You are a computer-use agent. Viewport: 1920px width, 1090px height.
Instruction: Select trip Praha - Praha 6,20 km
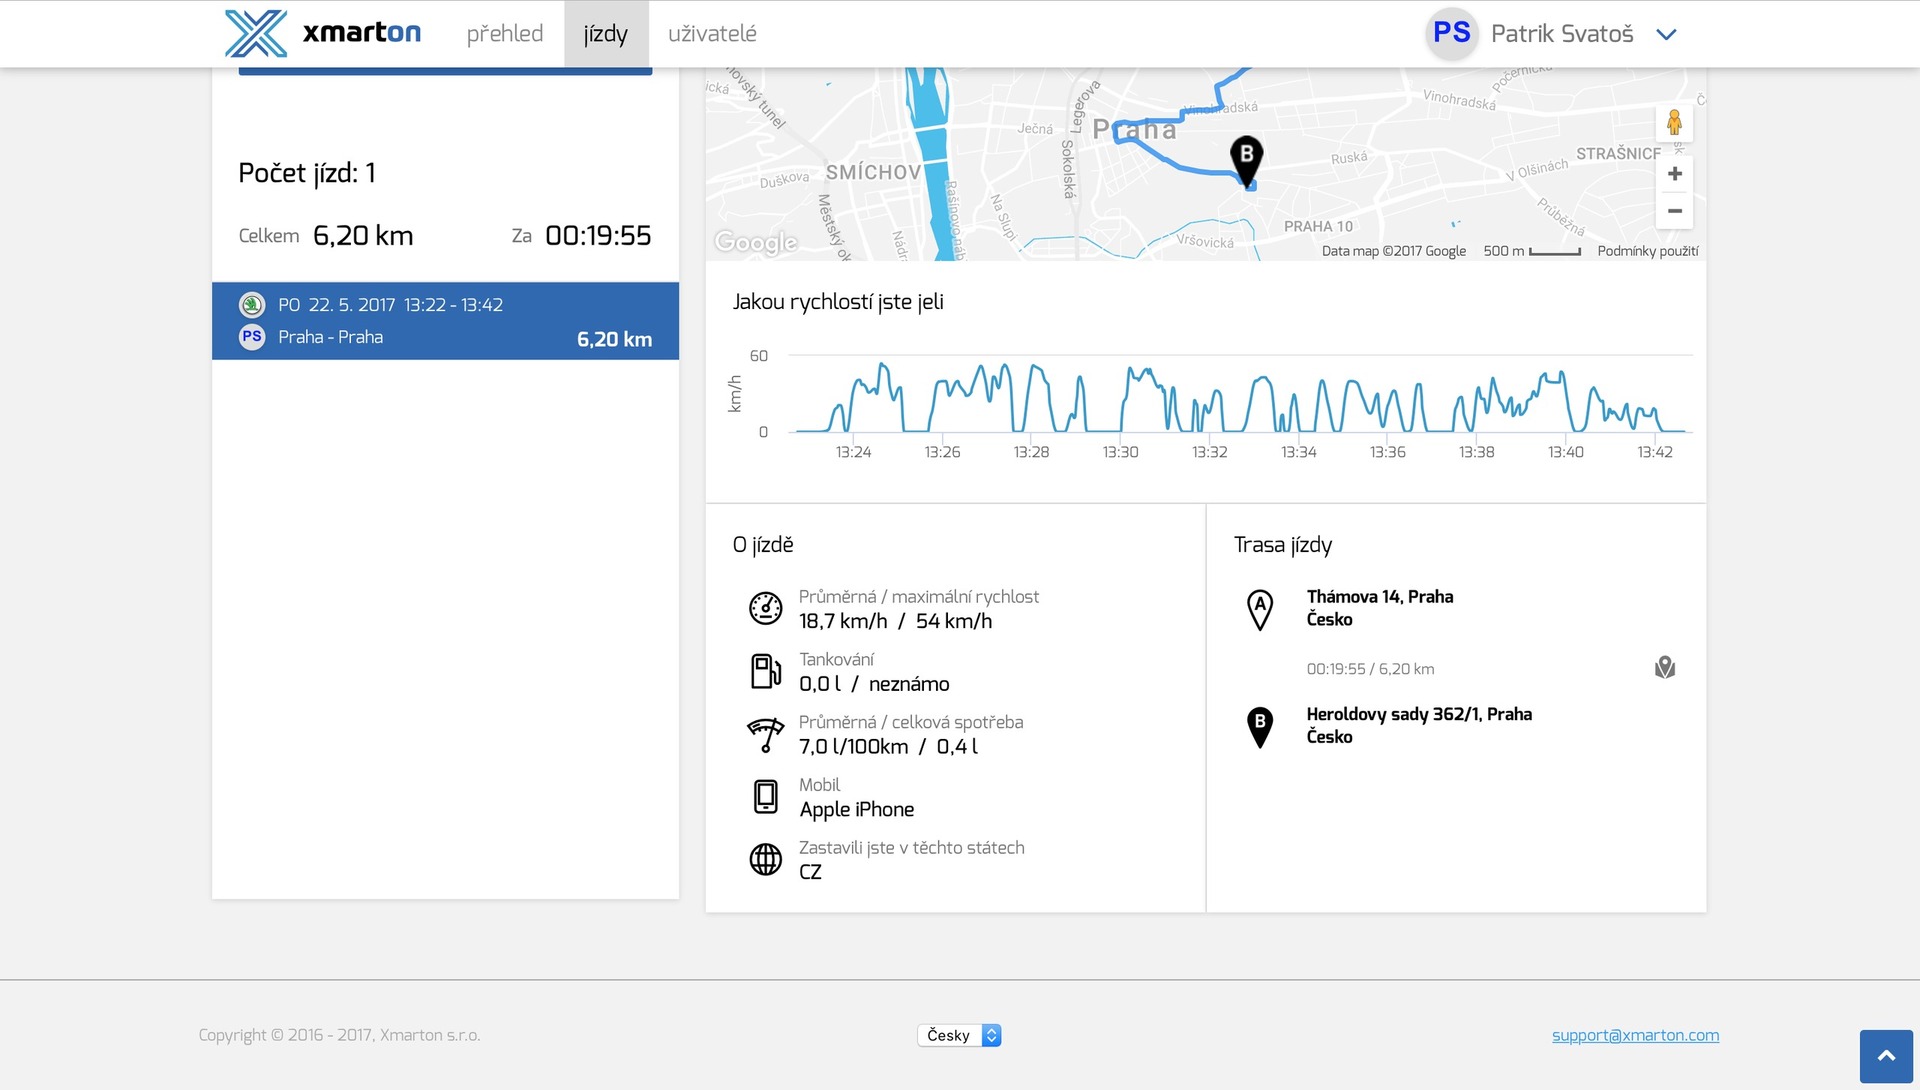point(445,321)
